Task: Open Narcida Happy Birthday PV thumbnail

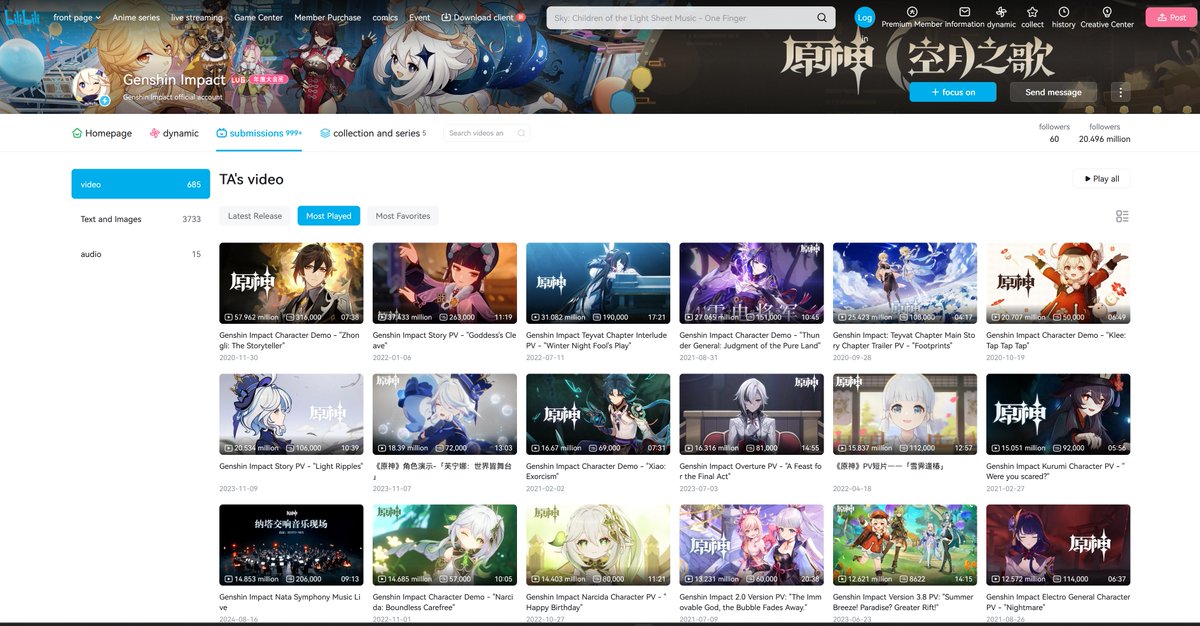Action: pyautogui.click(x=598, y=545)
